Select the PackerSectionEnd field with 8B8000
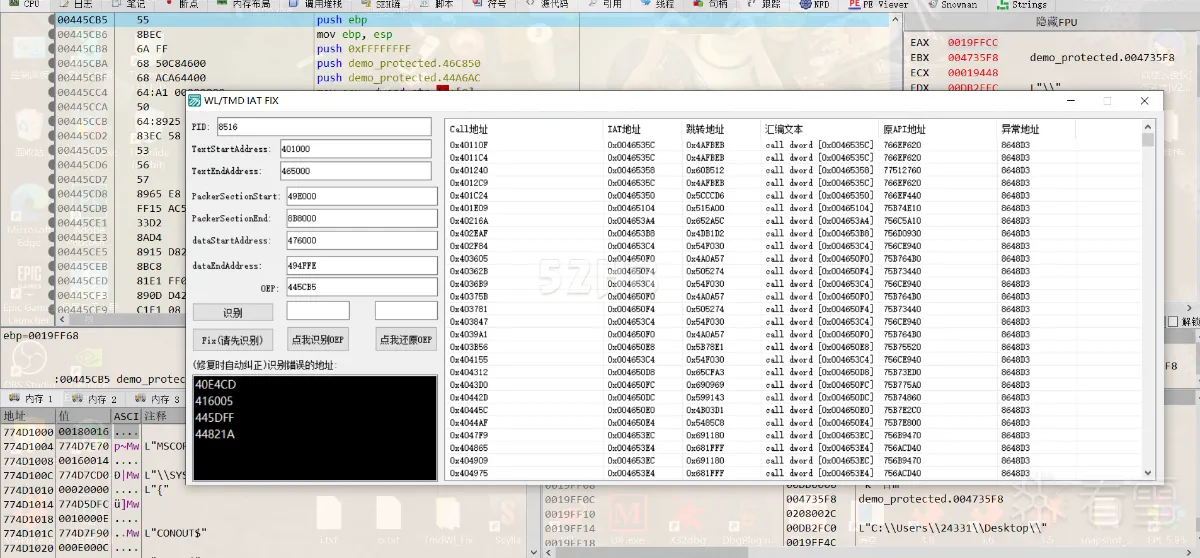Image resolution: width=1200 pixels, height=558 pixels. tap(361, 218)
